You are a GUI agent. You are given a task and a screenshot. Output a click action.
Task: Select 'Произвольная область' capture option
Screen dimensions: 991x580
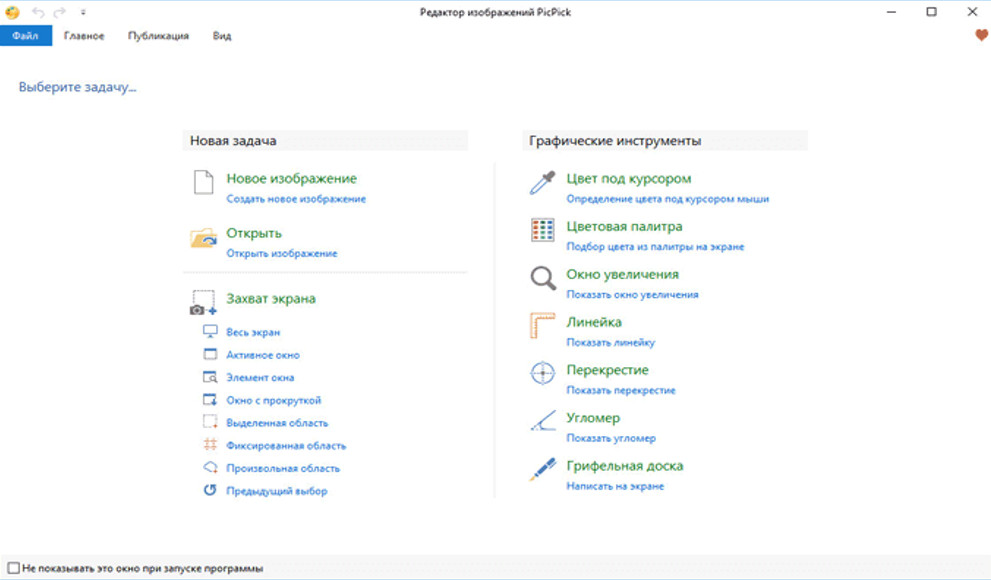[x=283, y=469]
